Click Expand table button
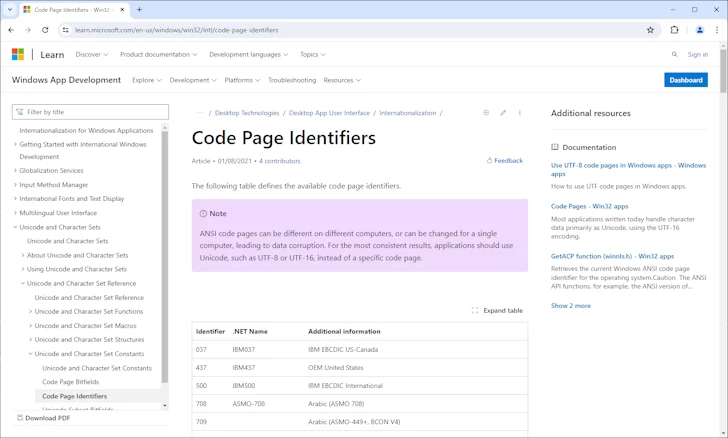Image resolution: width=728 pixels, height=438 pixels. click(497, 310)
